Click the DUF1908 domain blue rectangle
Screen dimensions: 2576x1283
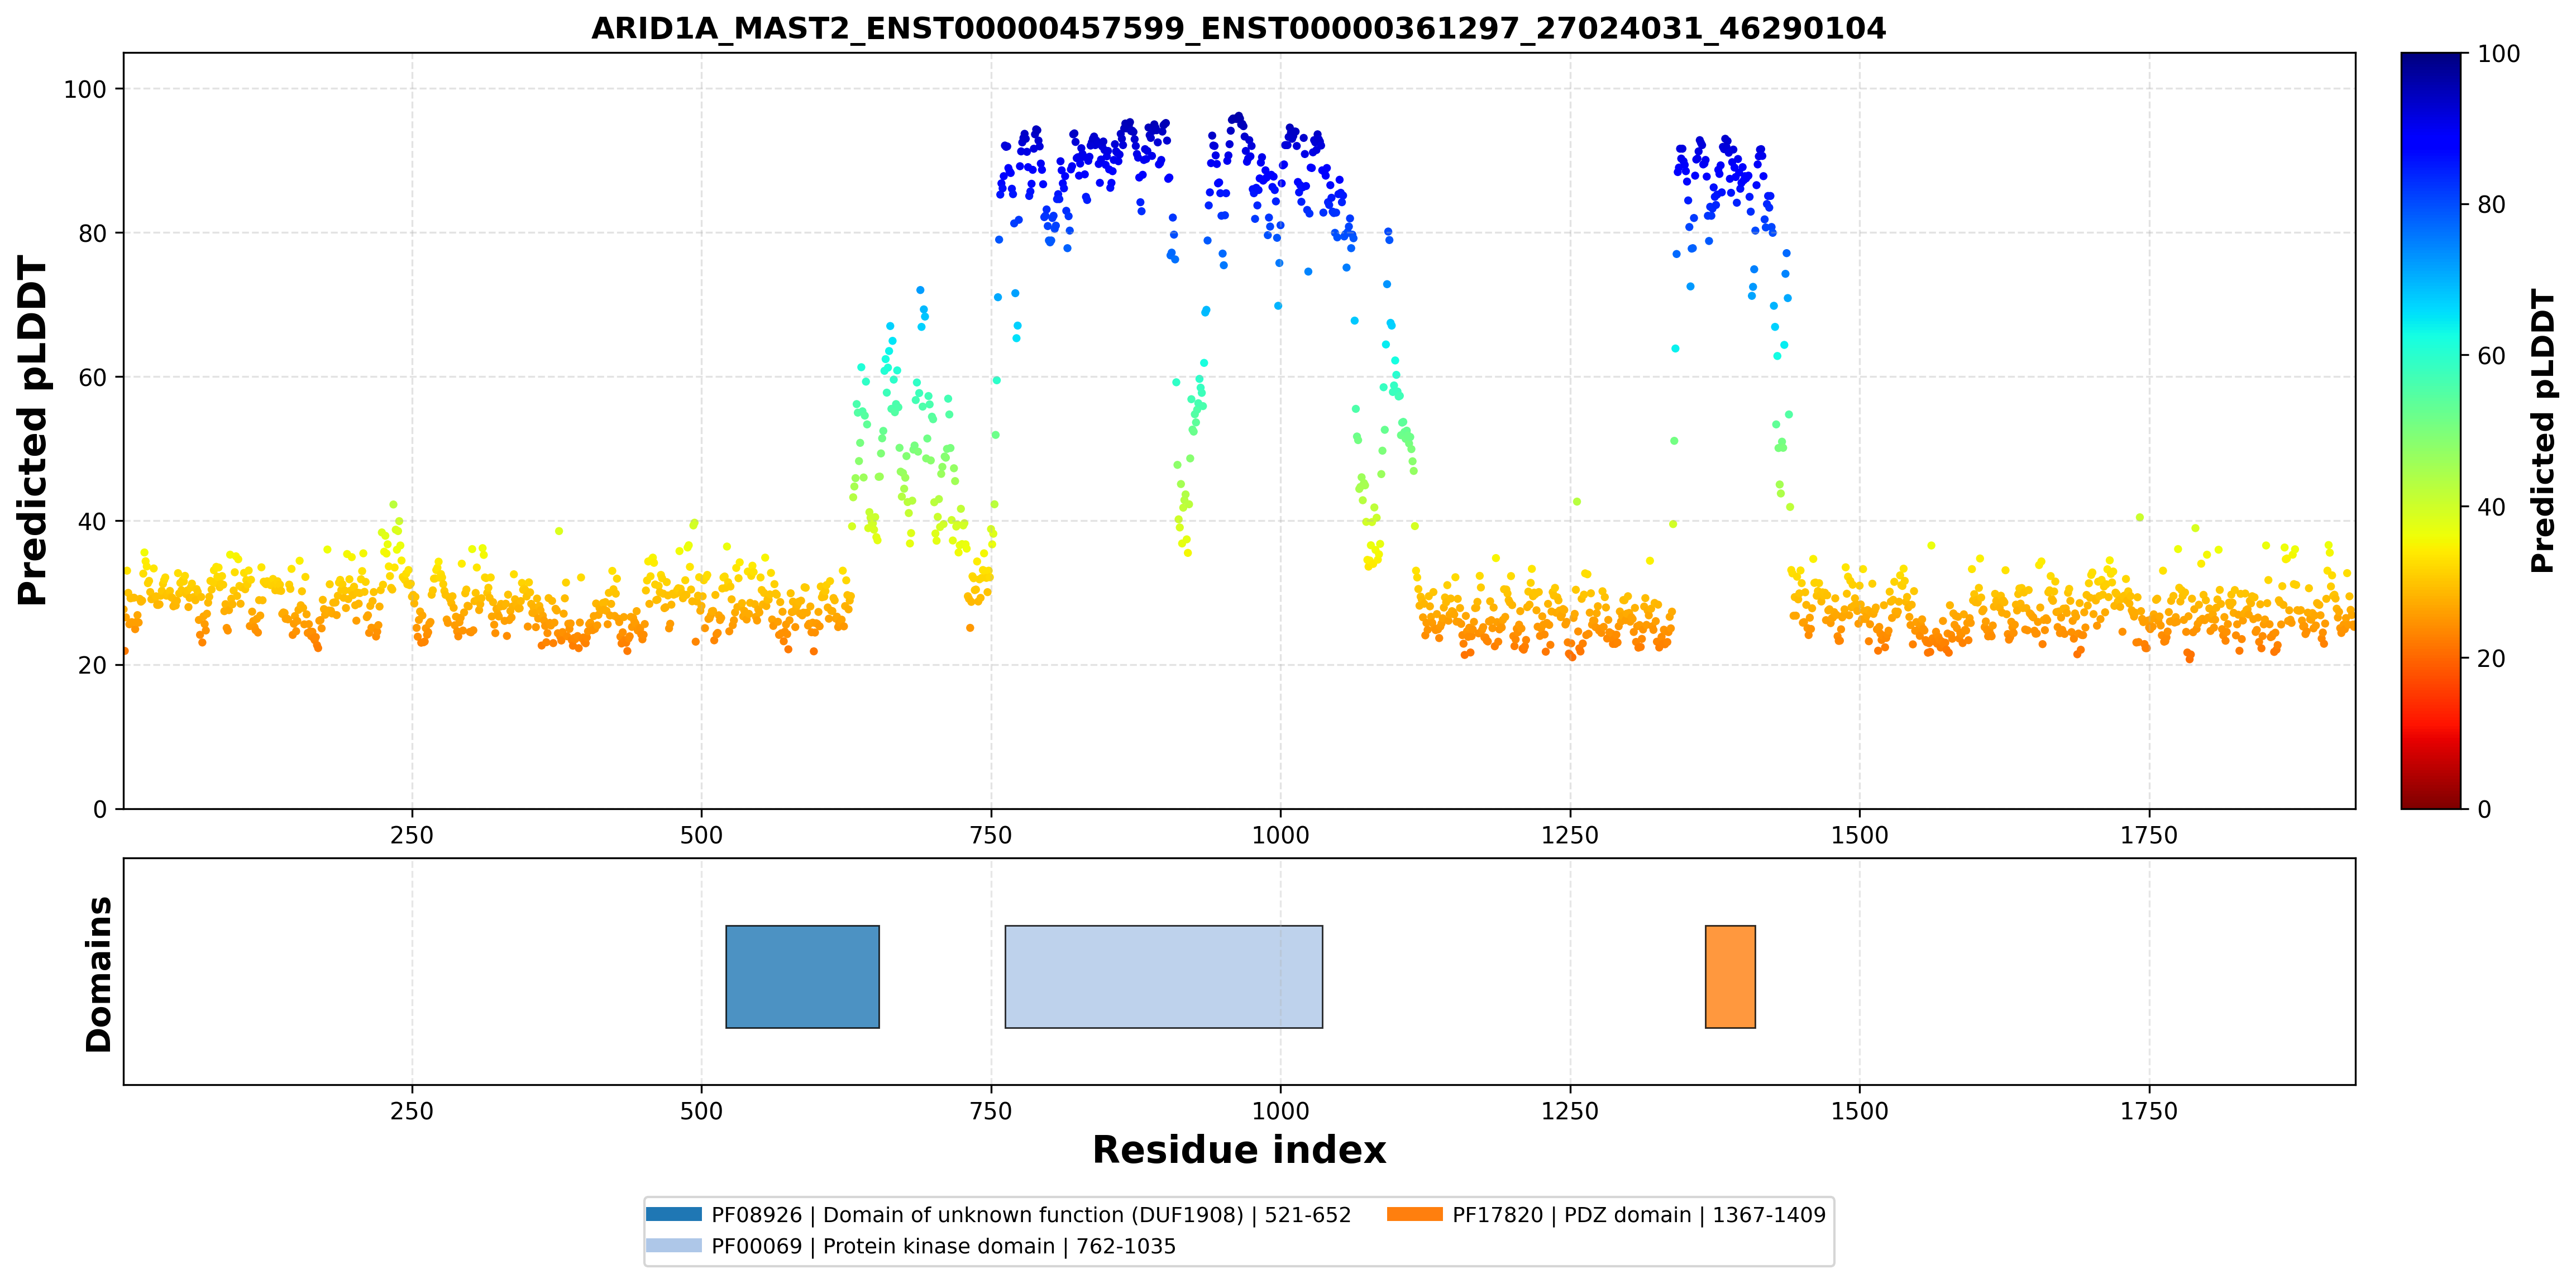click(x=802, y=977)
